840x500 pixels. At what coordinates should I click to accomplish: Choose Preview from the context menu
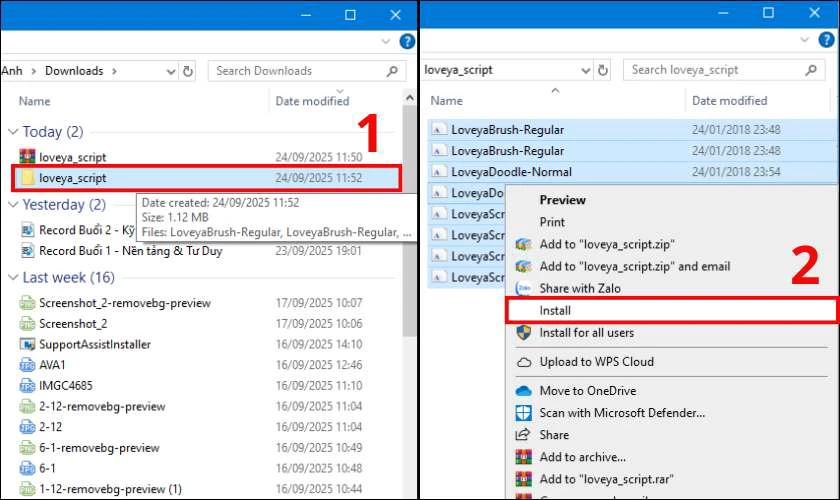click(562, 200)
